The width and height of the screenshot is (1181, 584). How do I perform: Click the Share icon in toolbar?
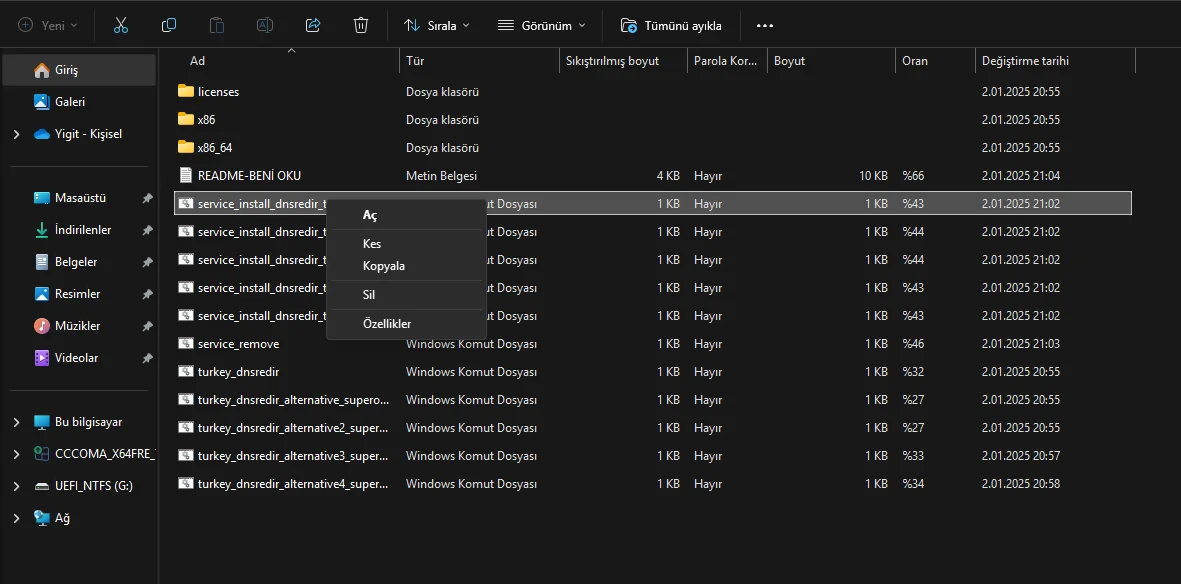click(313, 25)
